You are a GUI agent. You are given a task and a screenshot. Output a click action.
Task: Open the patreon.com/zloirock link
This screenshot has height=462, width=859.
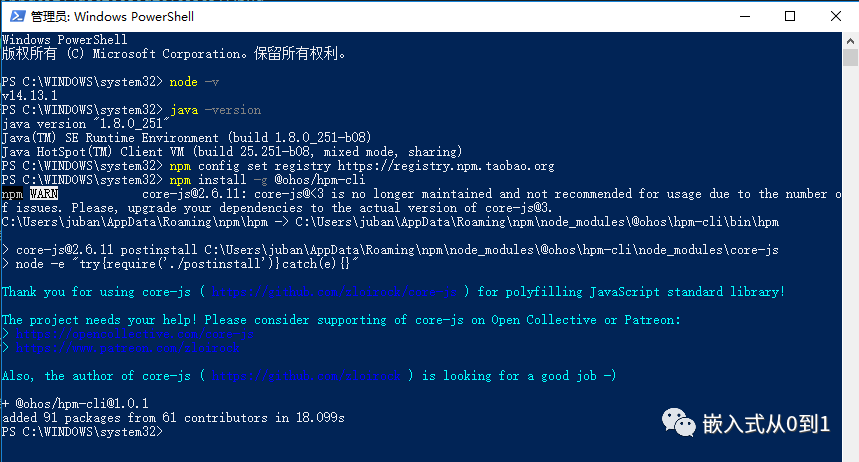coord(127,348)
